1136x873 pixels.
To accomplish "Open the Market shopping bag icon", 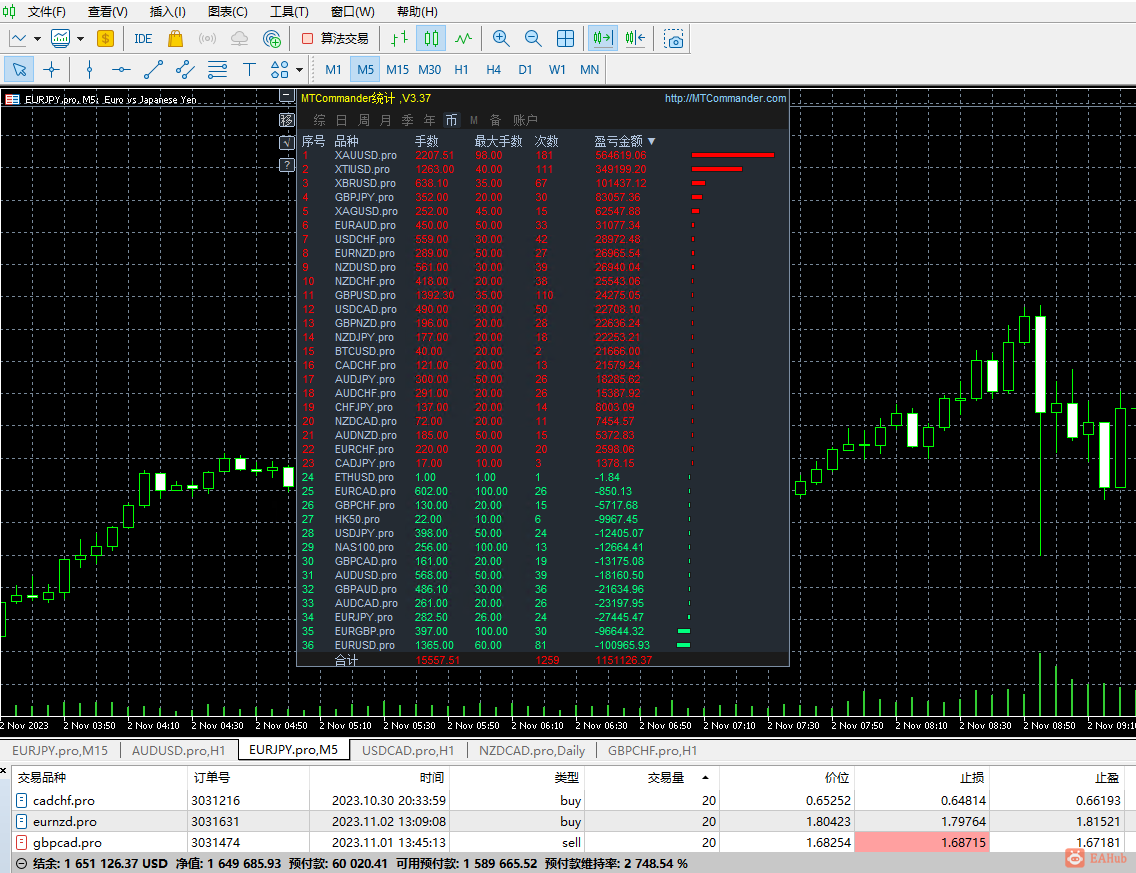I will (175, 38).
